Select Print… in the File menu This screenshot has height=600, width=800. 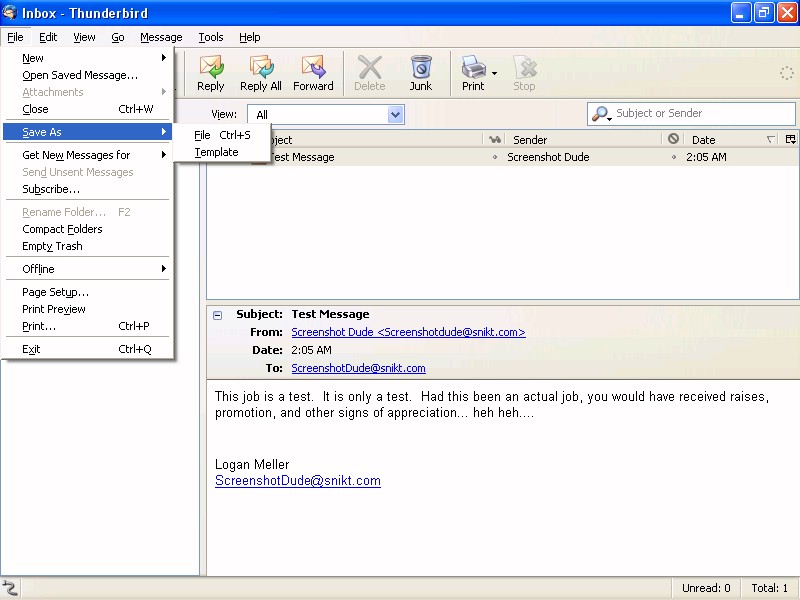pyautogui.click(x=88, y=326)
